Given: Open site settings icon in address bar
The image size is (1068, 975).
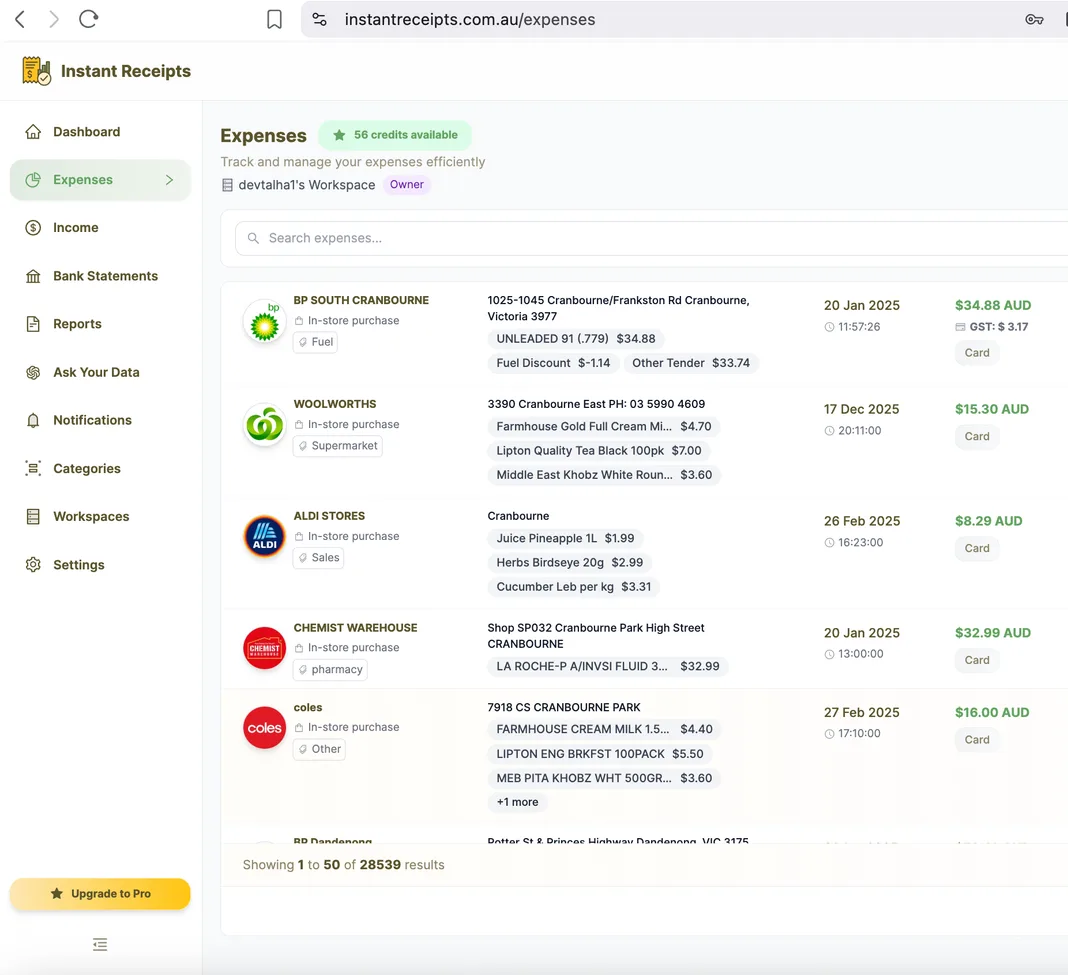Looking at the screenshot, I should point(319,19).
